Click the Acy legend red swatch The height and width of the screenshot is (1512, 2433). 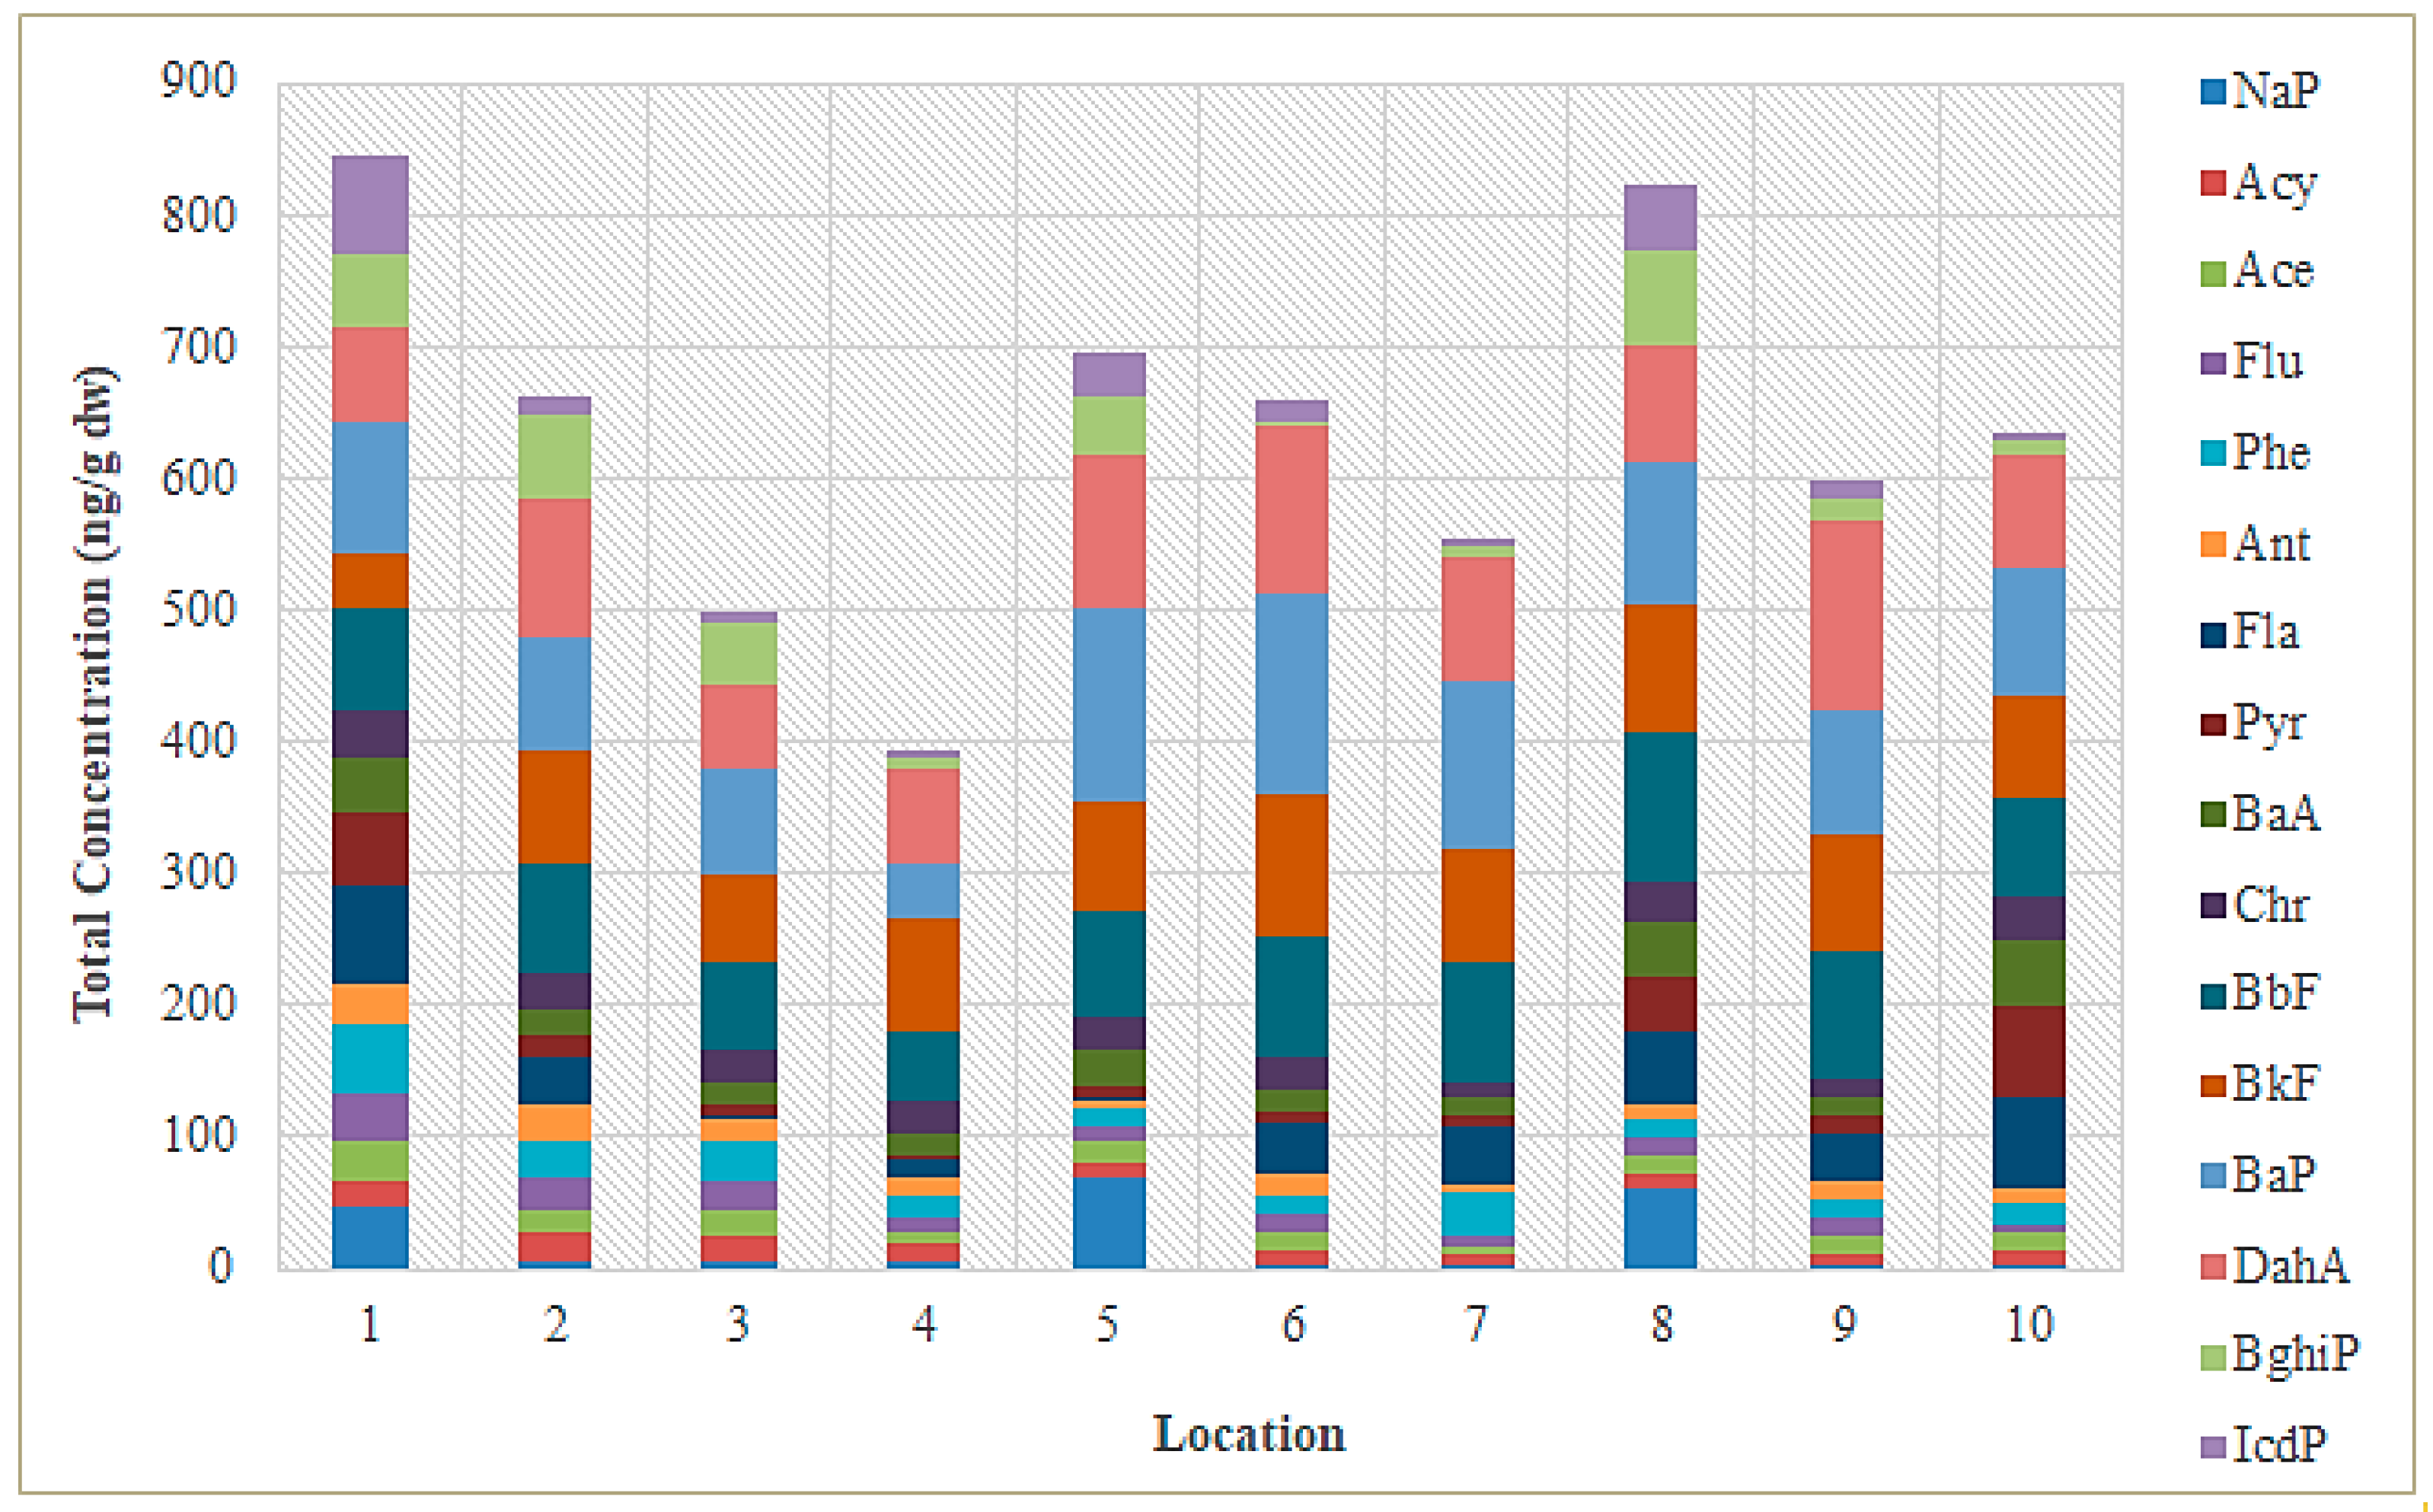tap(2212, 183)
